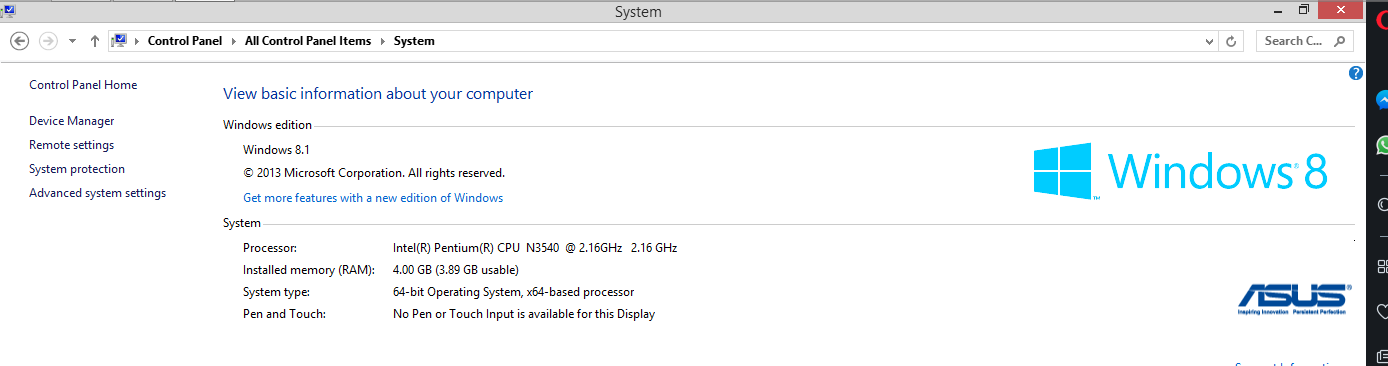Open Help with the blue question mark
This screenshot has height=366, width=1388.
point(1356,73)
